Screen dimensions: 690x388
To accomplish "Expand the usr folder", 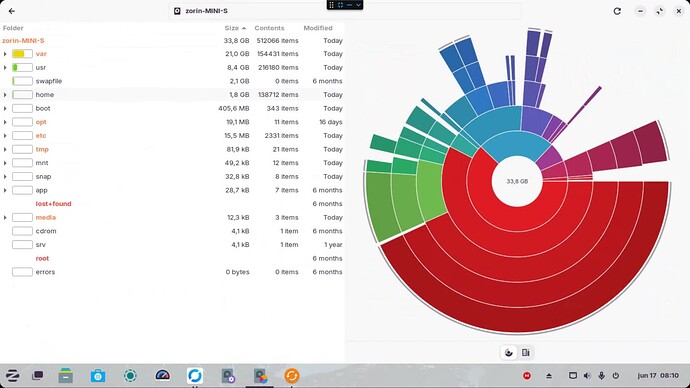I will coord(5,68).
